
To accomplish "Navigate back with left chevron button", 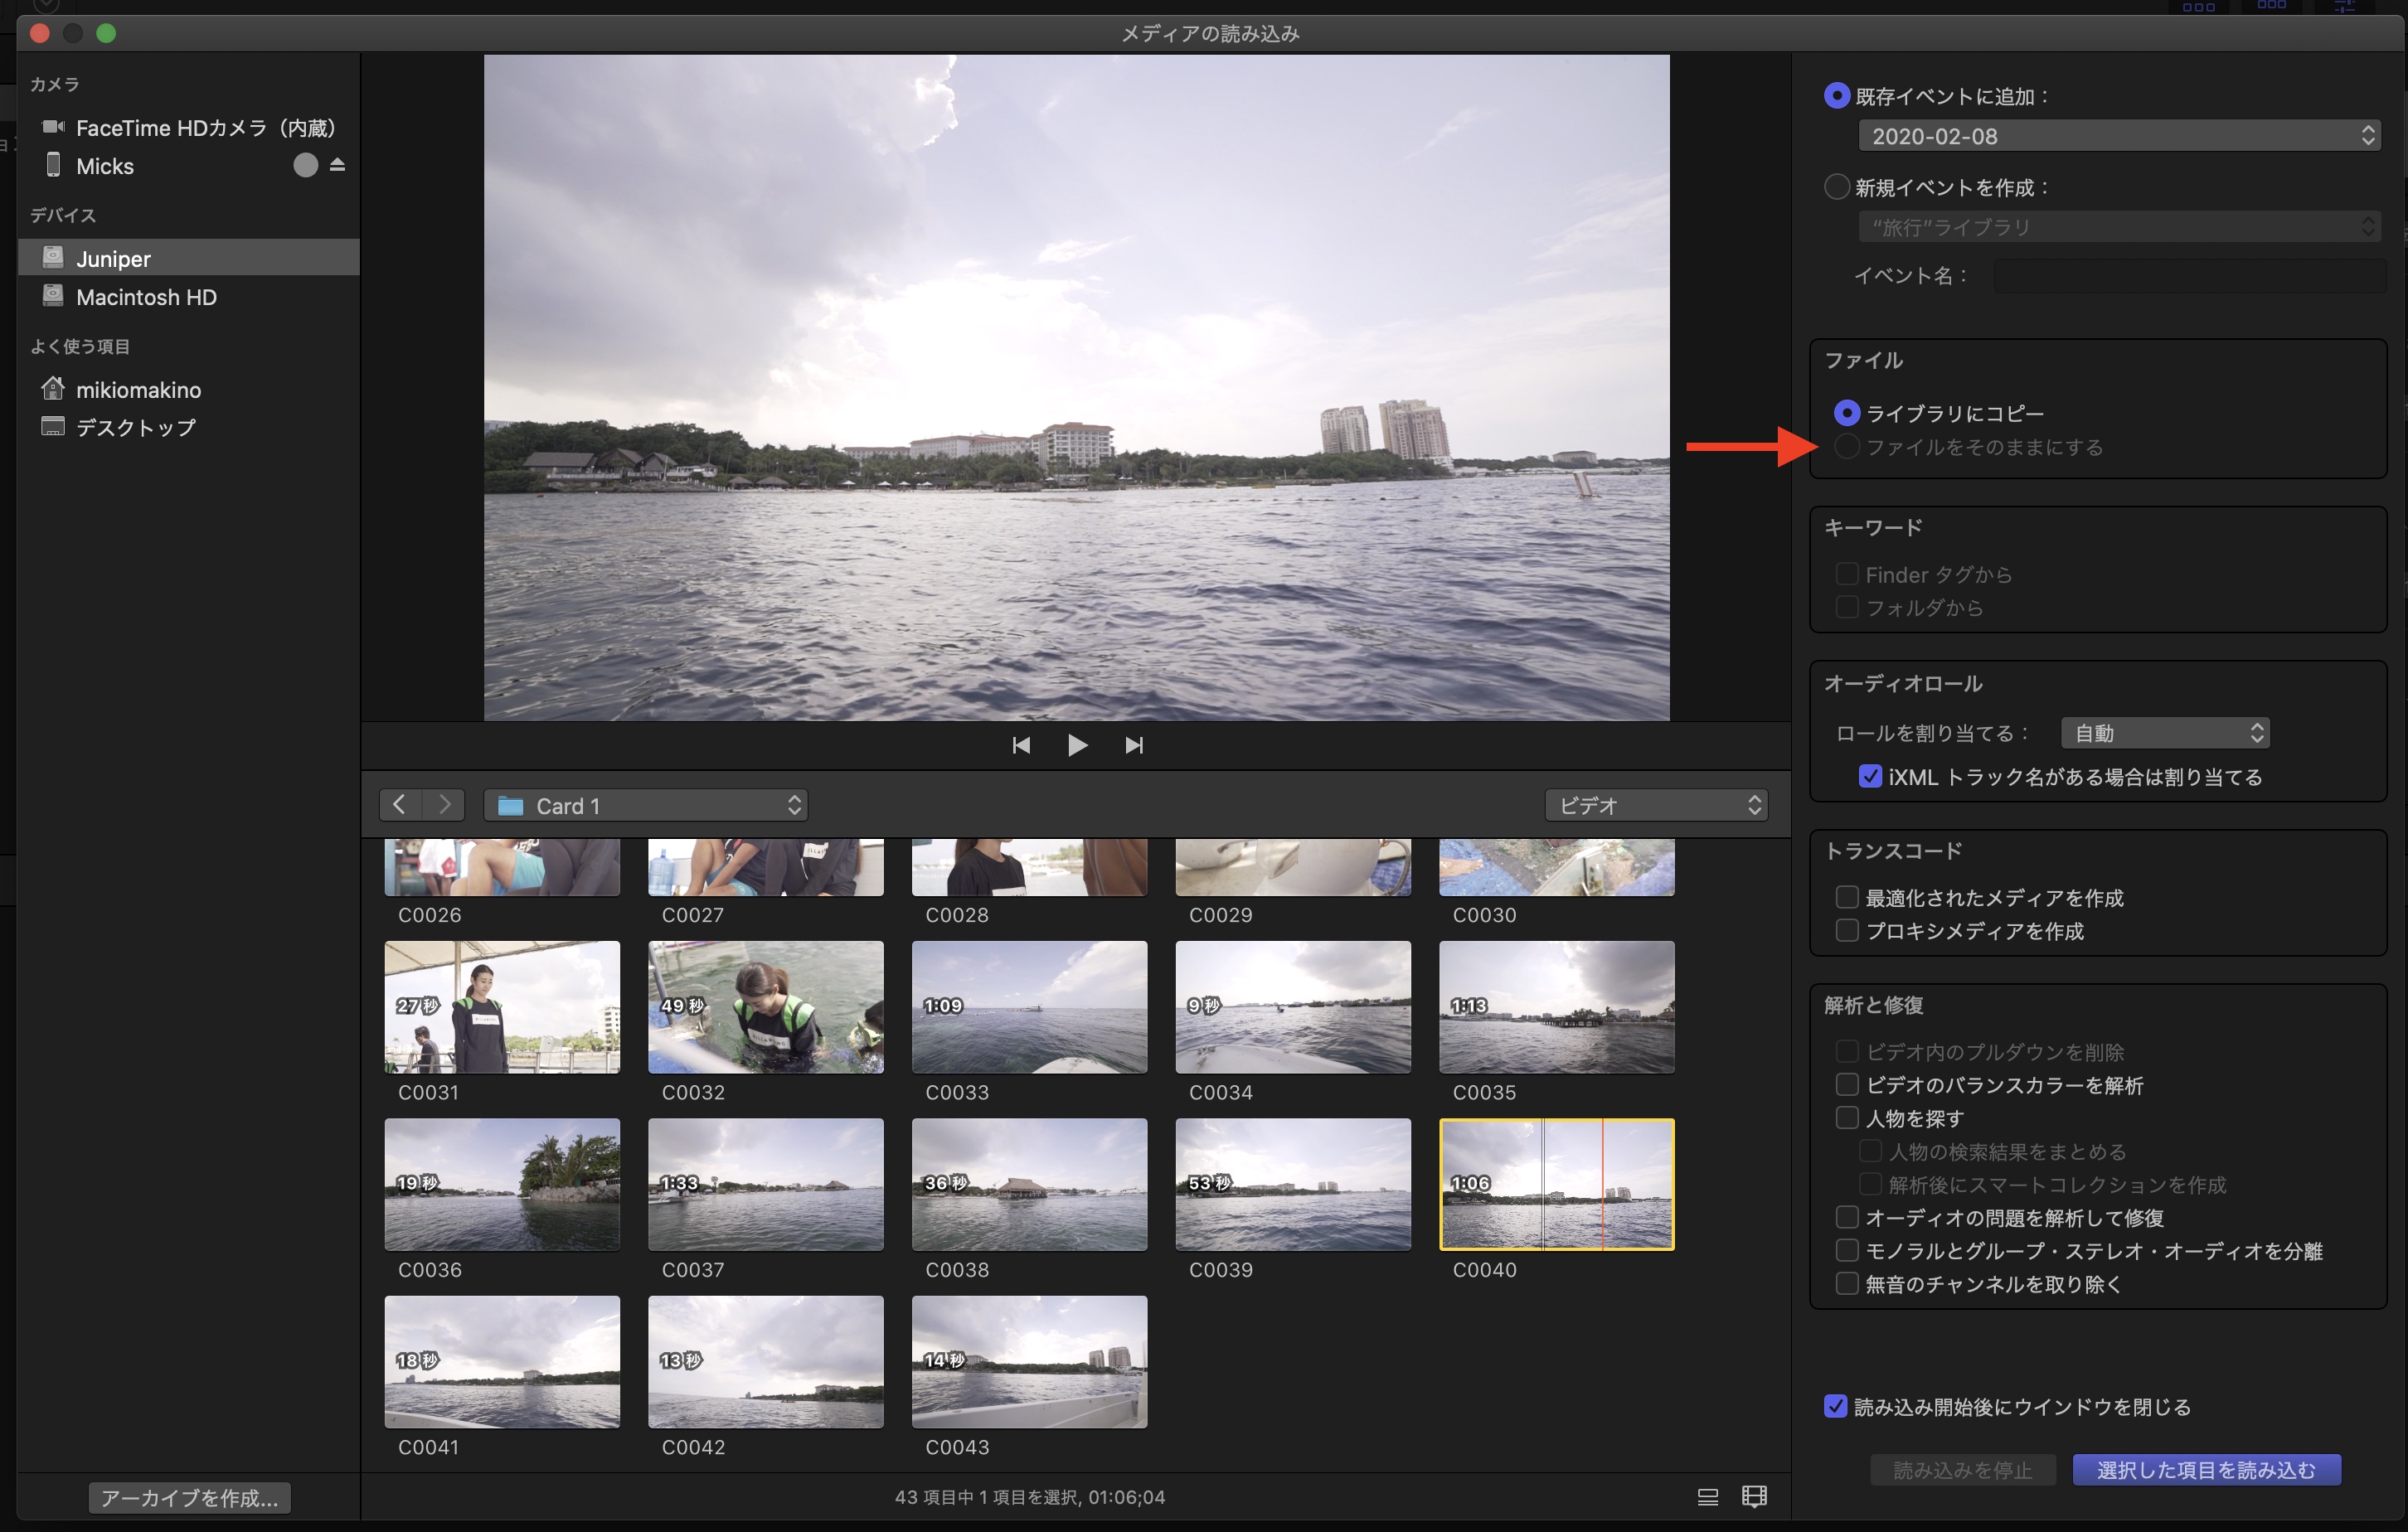I will (x=399, y=805).
